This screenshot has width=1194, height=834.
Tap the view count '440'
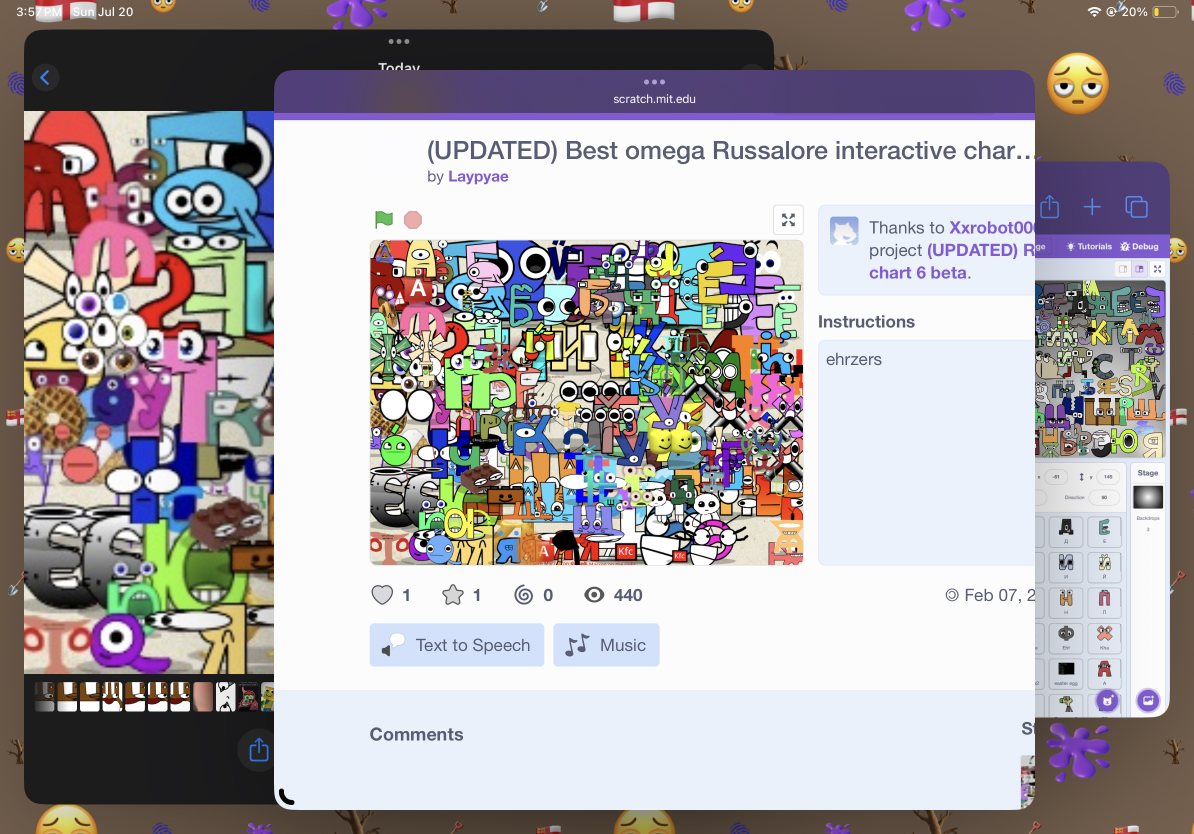click(x=628, y=595)
